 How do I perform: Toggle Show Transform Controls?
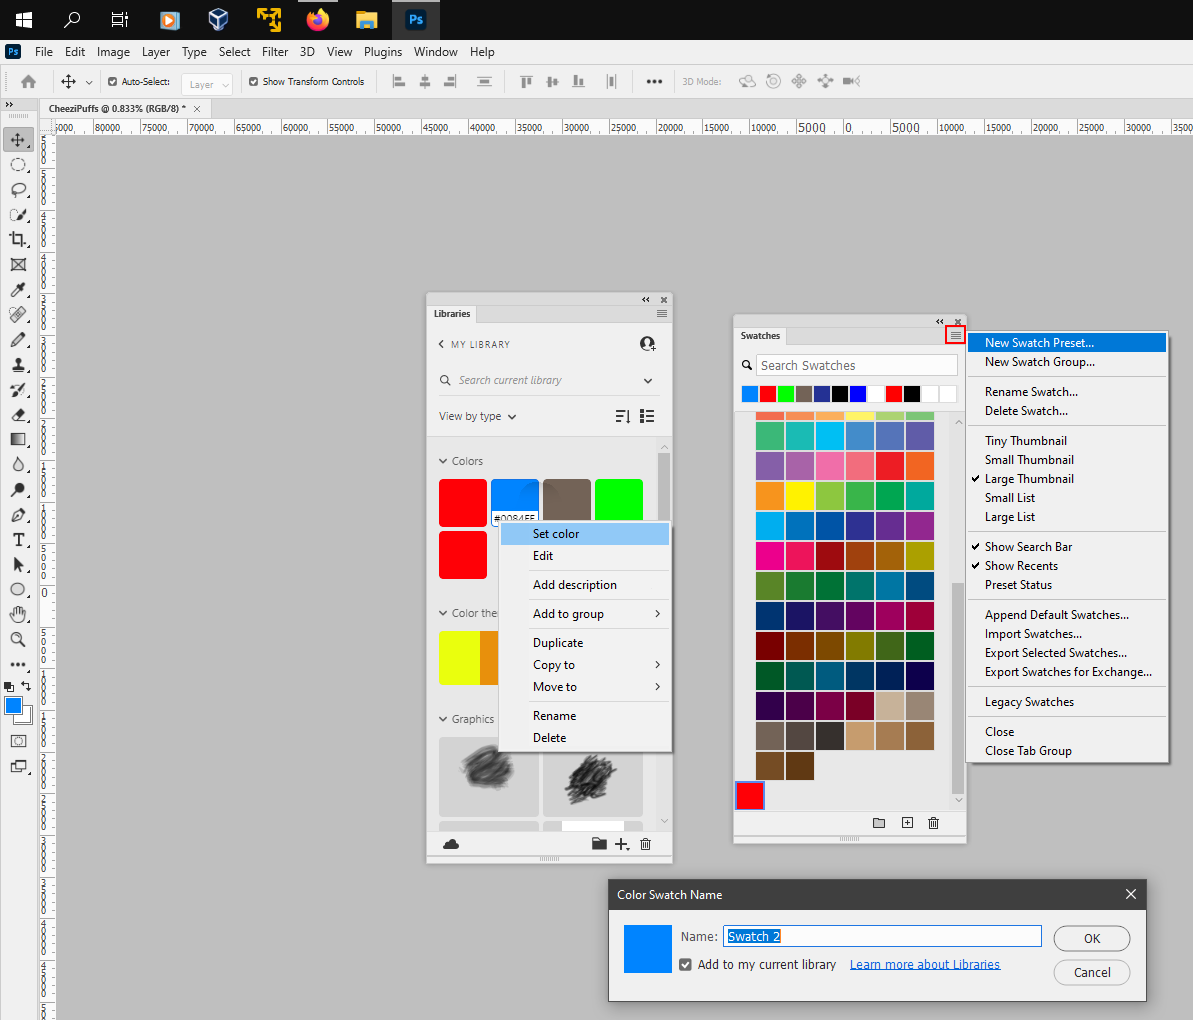[x=253, y=81]
